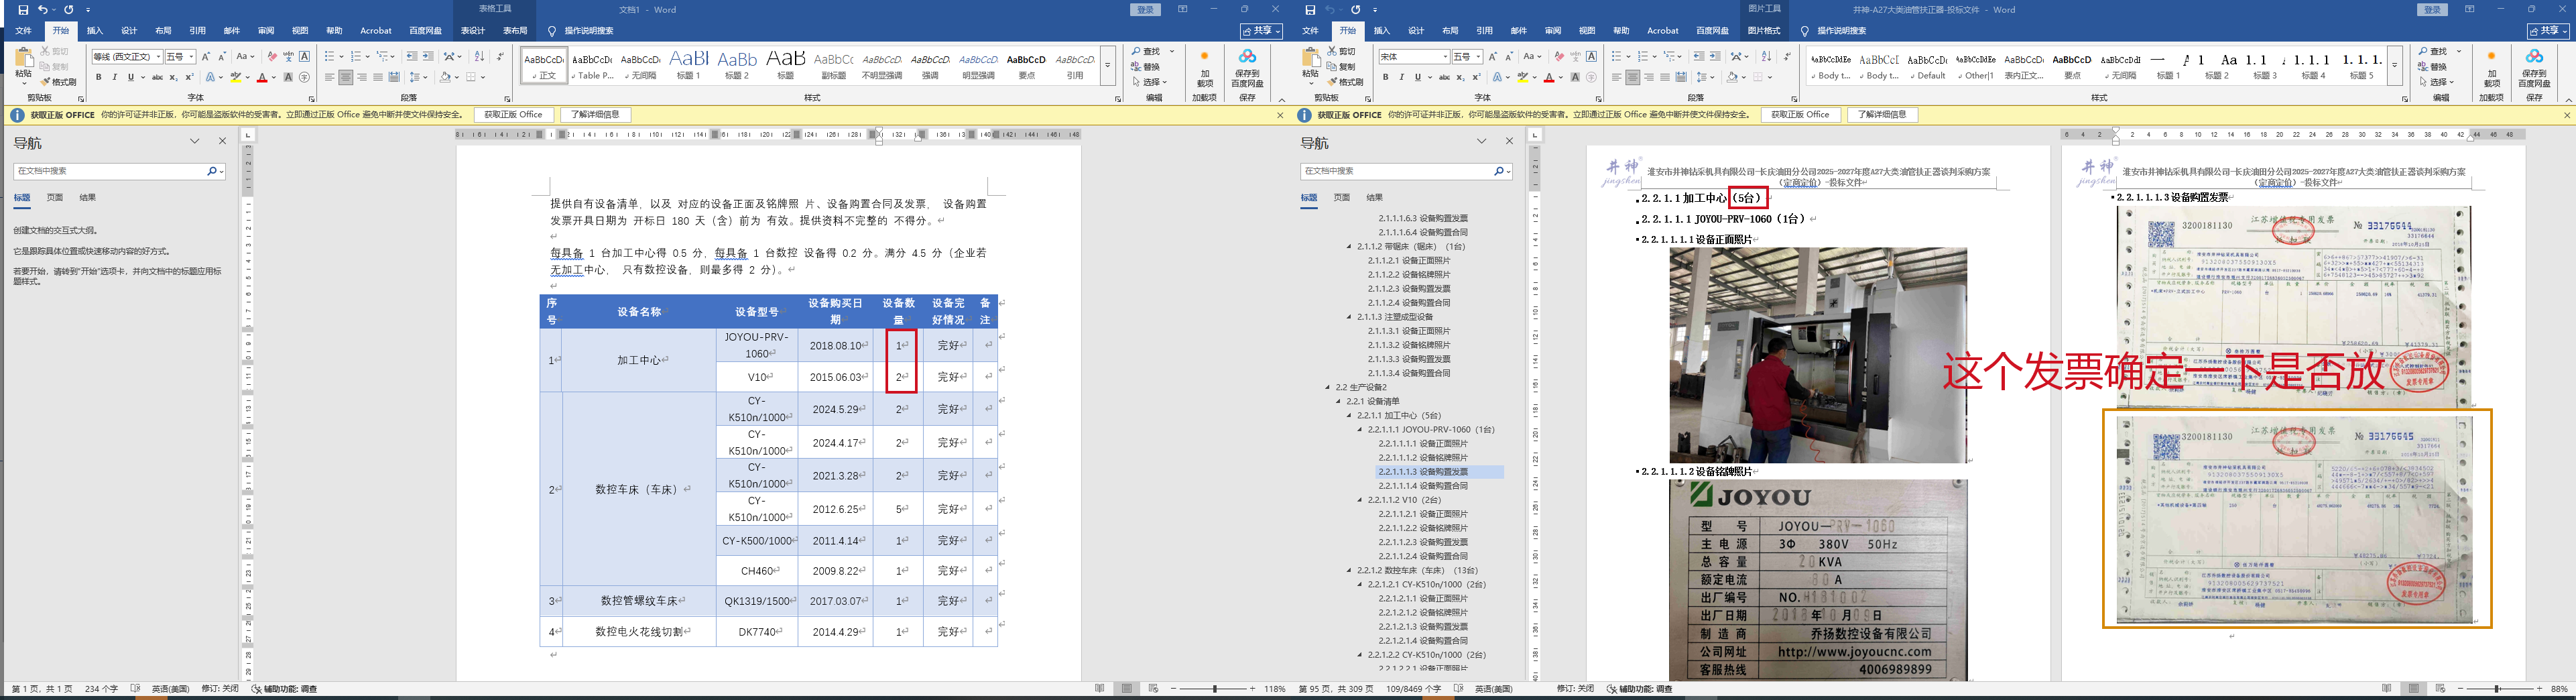Collapse the 2.2.1.2 数控车床 heading in navigation tree
Screen dimensions: 2576x700
1350,570
